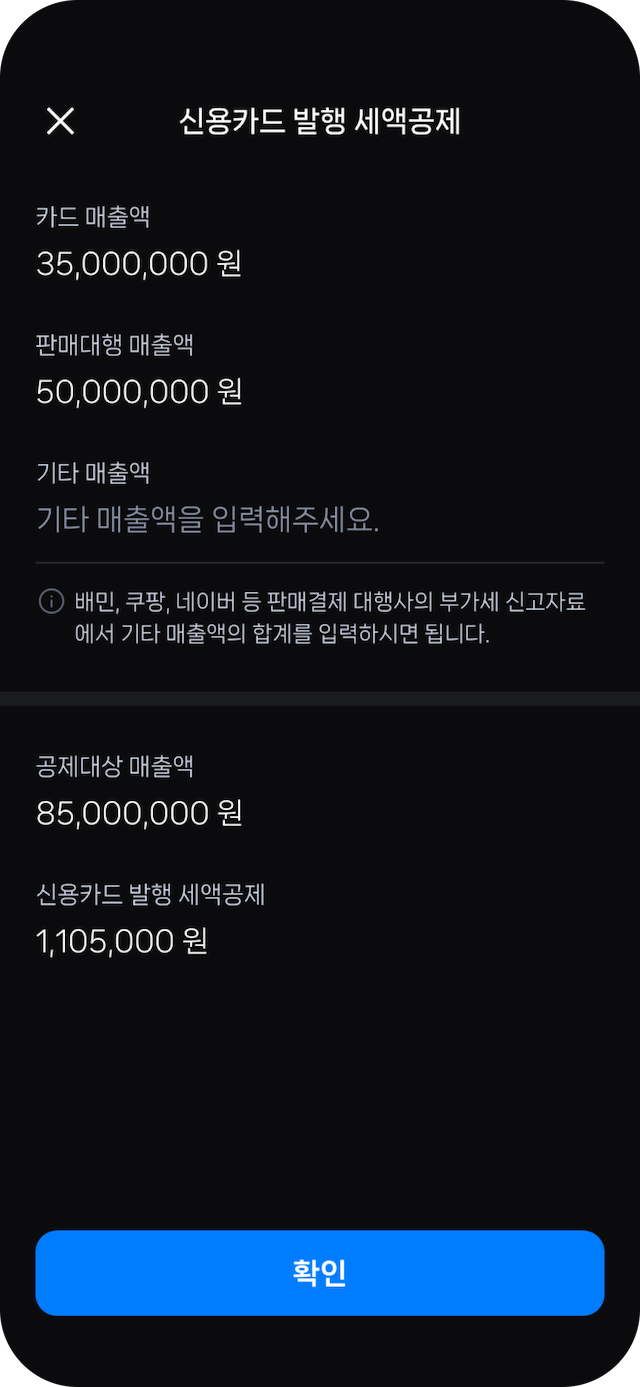
Task: Select the 카드 매출액 label
Action: (x=93, y=216)
